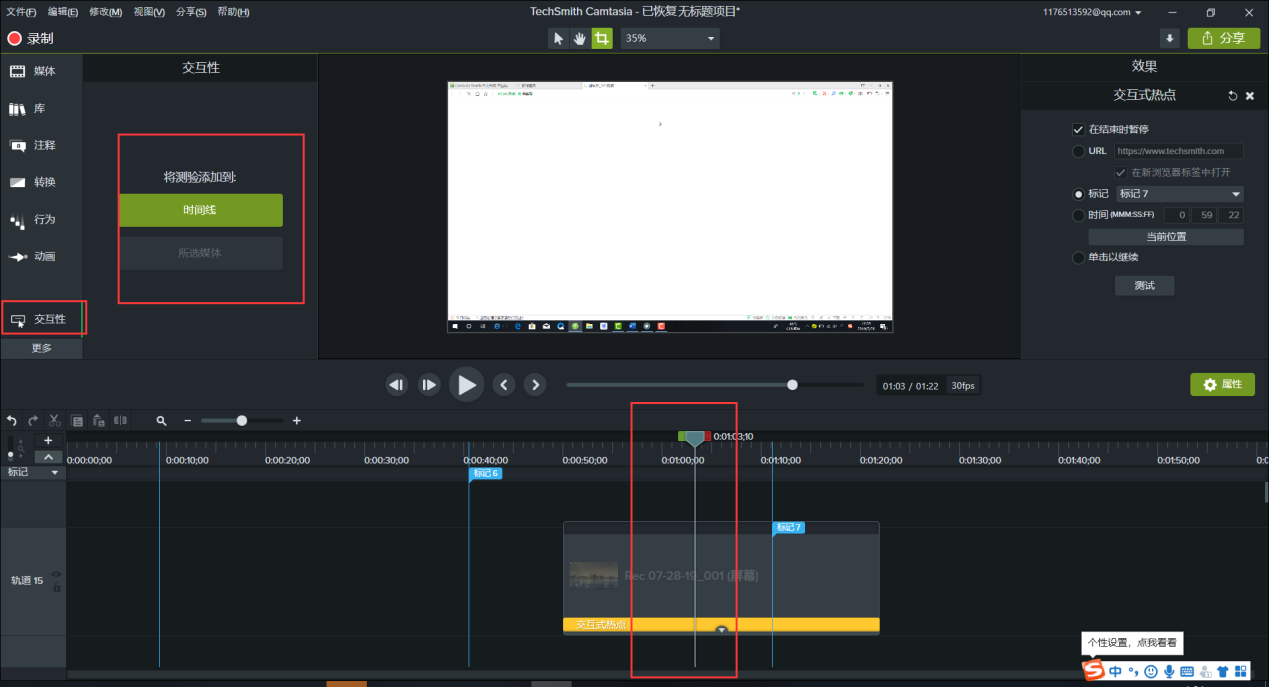Open the 帮助 menu
The height and width of the screenshot is (687, 1269).
233,12
